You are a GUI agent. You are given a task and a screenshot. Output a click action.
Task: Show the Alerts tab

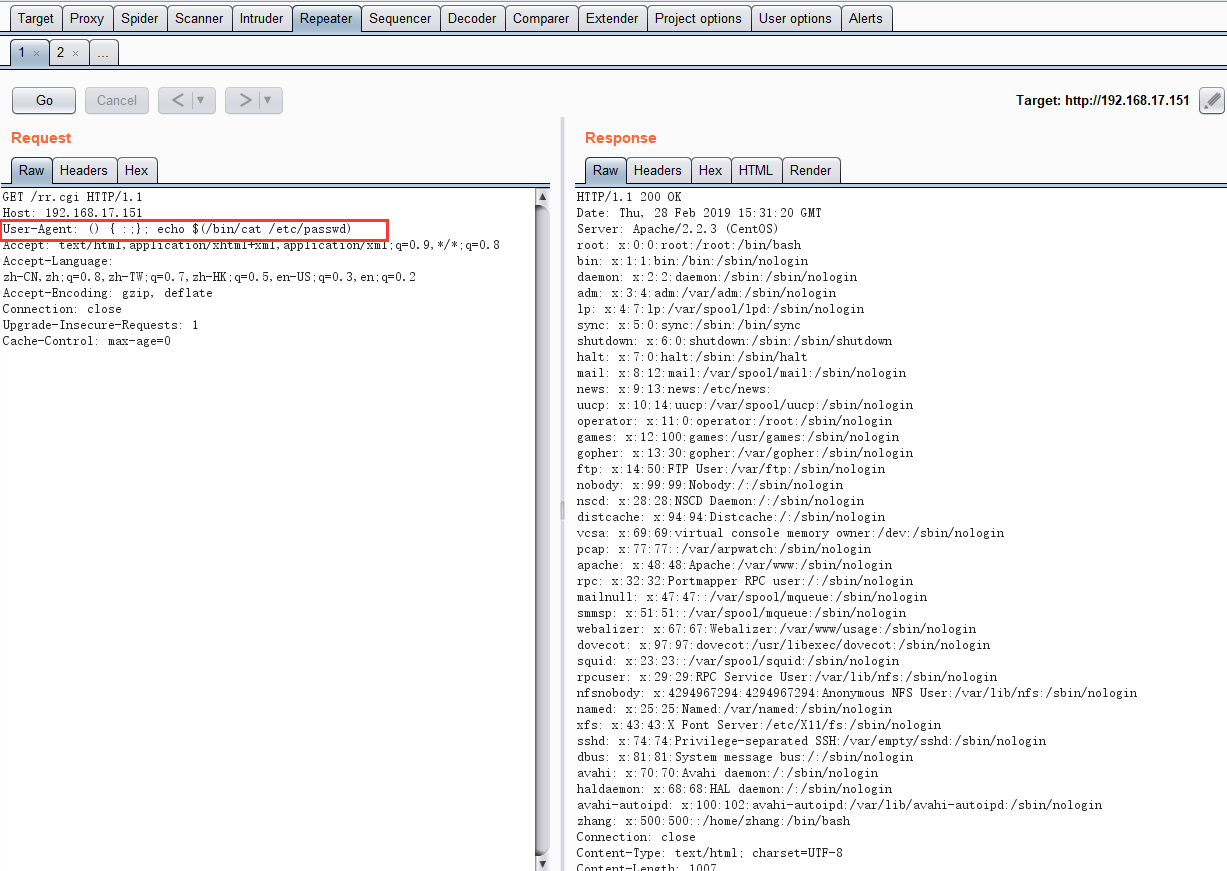coord(866,18)
